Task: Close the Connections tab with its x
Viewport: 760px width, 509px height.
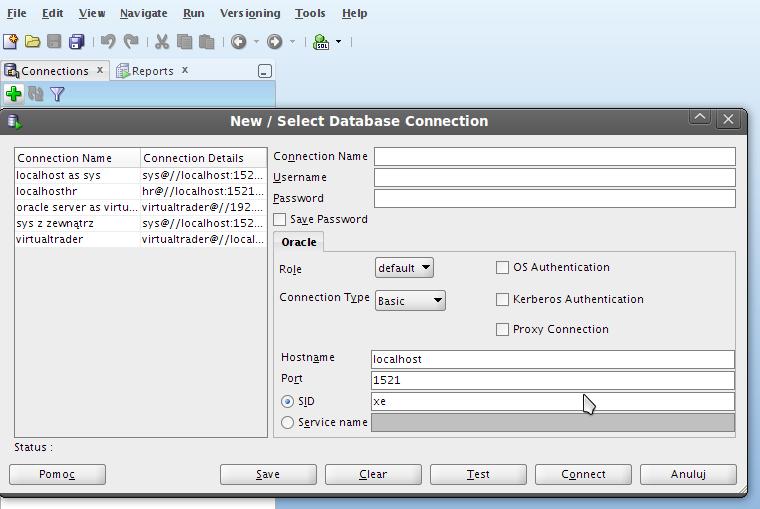Action: [x=100, y=70]
